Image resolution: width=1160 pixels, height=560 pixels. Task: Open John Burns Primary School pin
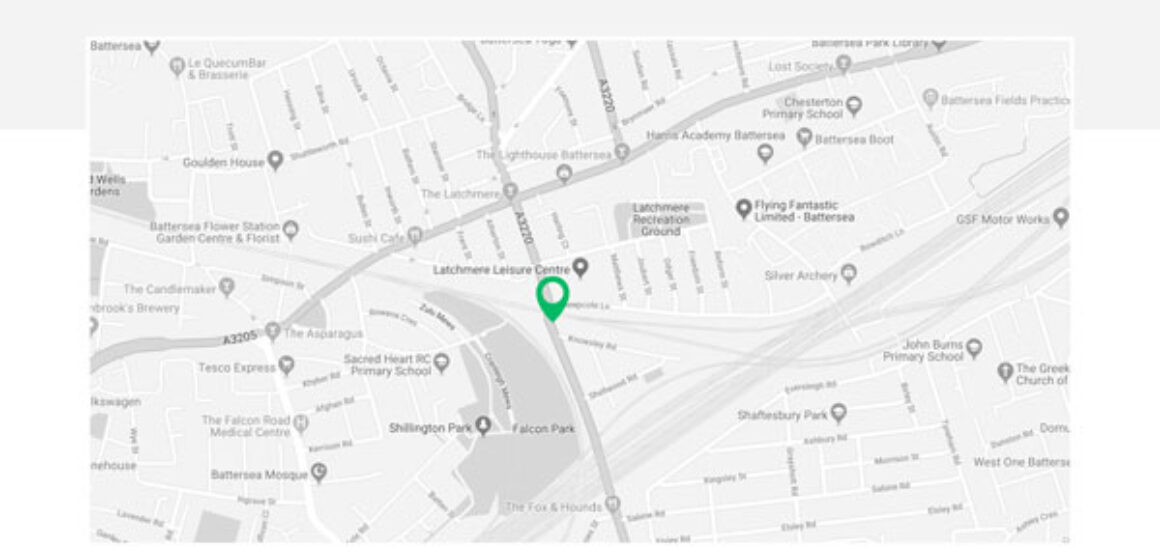click(974, 348)
